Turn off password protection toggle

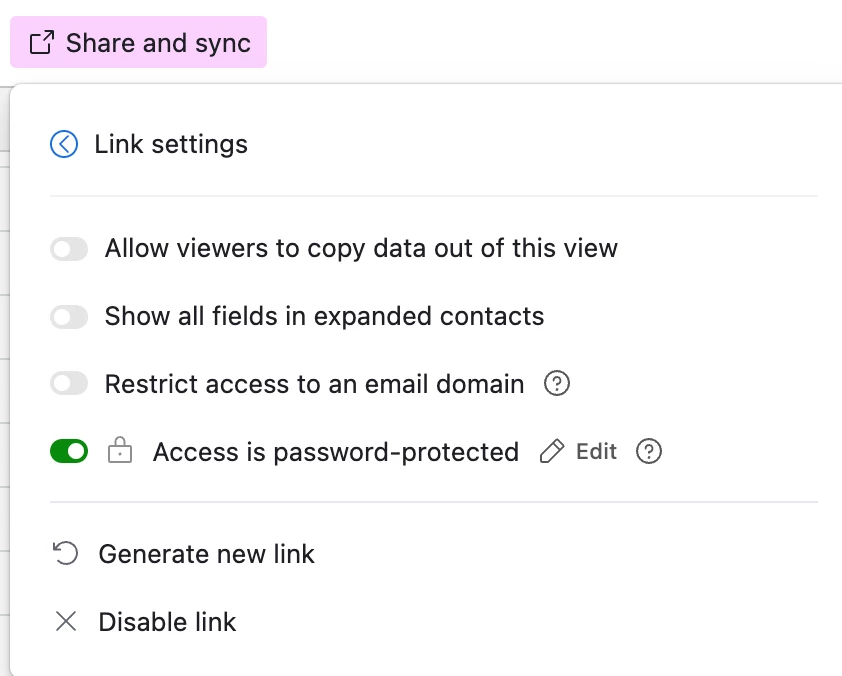point(69,451)
